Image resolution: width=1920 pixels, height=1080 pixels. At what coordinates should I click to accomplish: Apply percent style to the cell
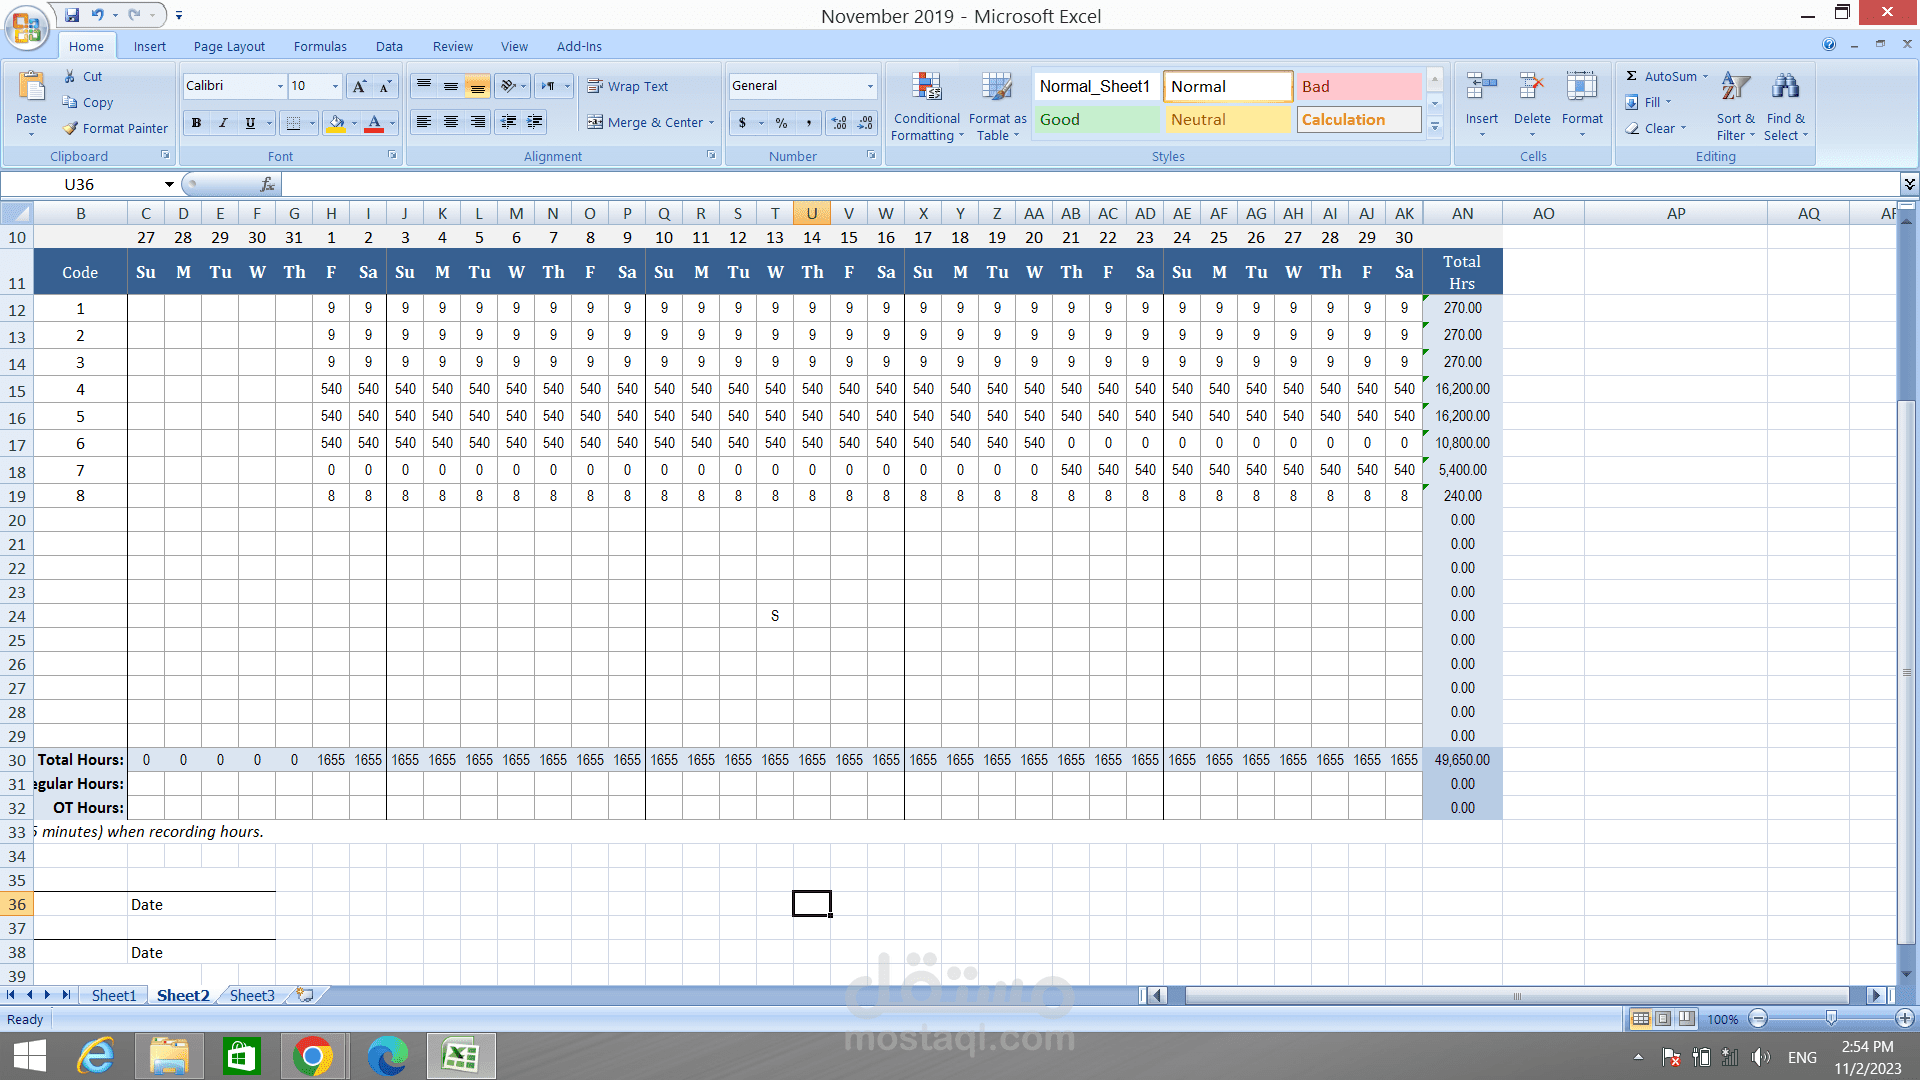point(781,123)
